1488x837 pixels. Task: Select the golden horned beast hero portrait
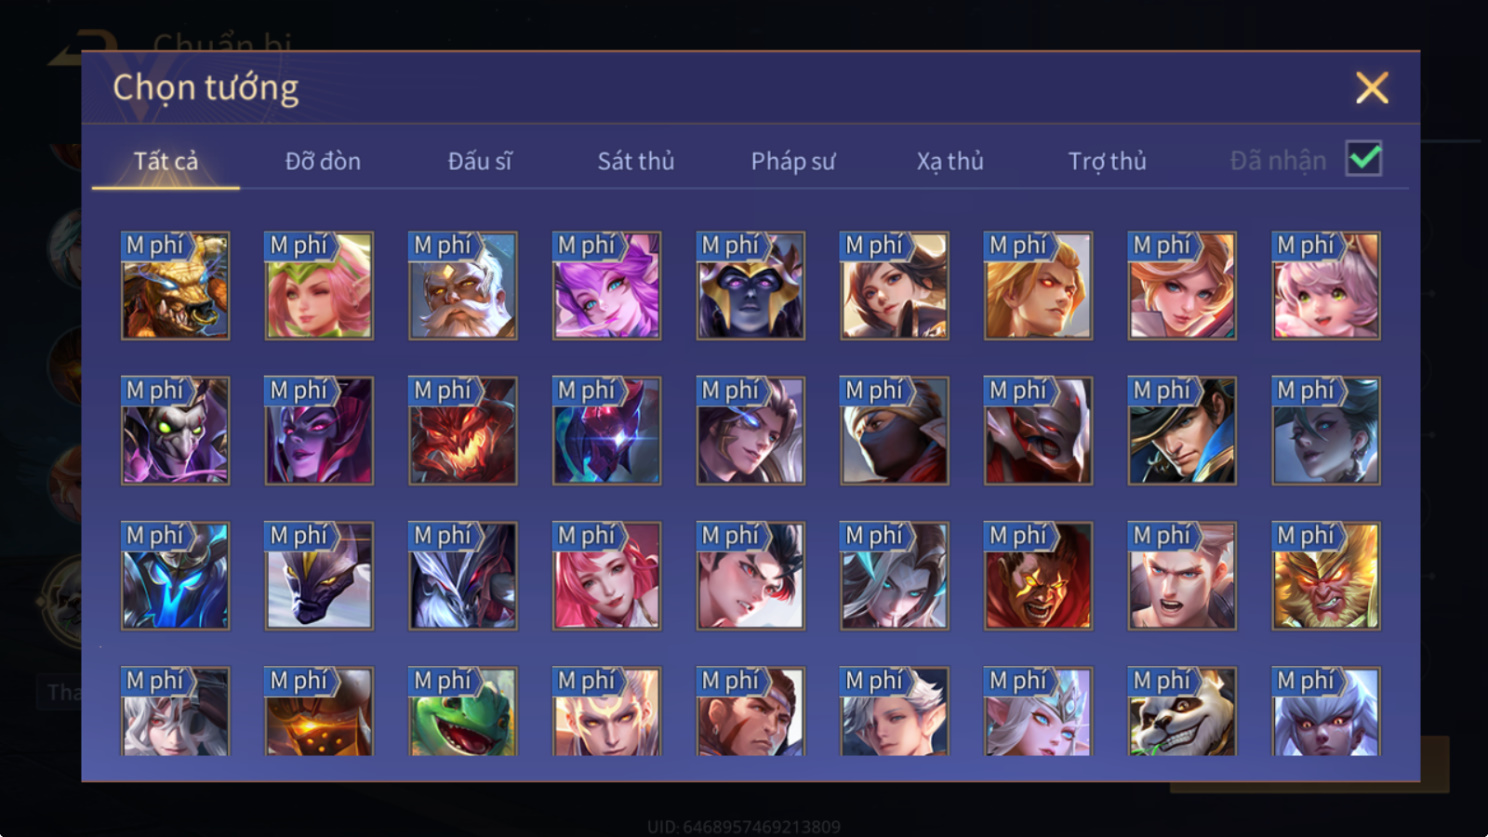click(175, 286)
